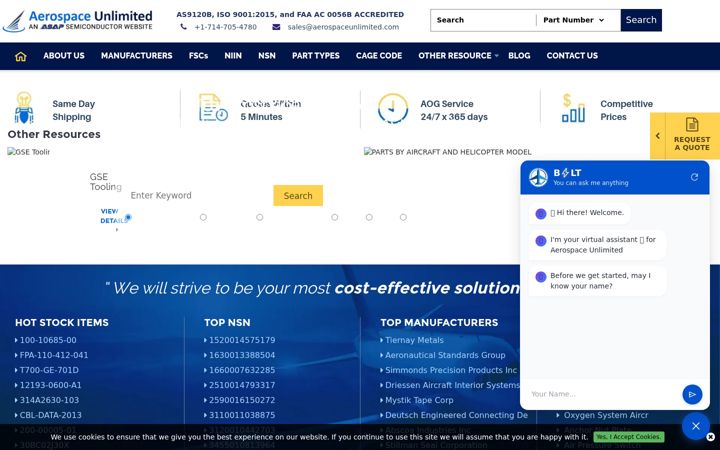The image size is (720, 450).
Task: Select the fourth carousel radio dot
Action: pyautogui.click(x=335, y=217)
